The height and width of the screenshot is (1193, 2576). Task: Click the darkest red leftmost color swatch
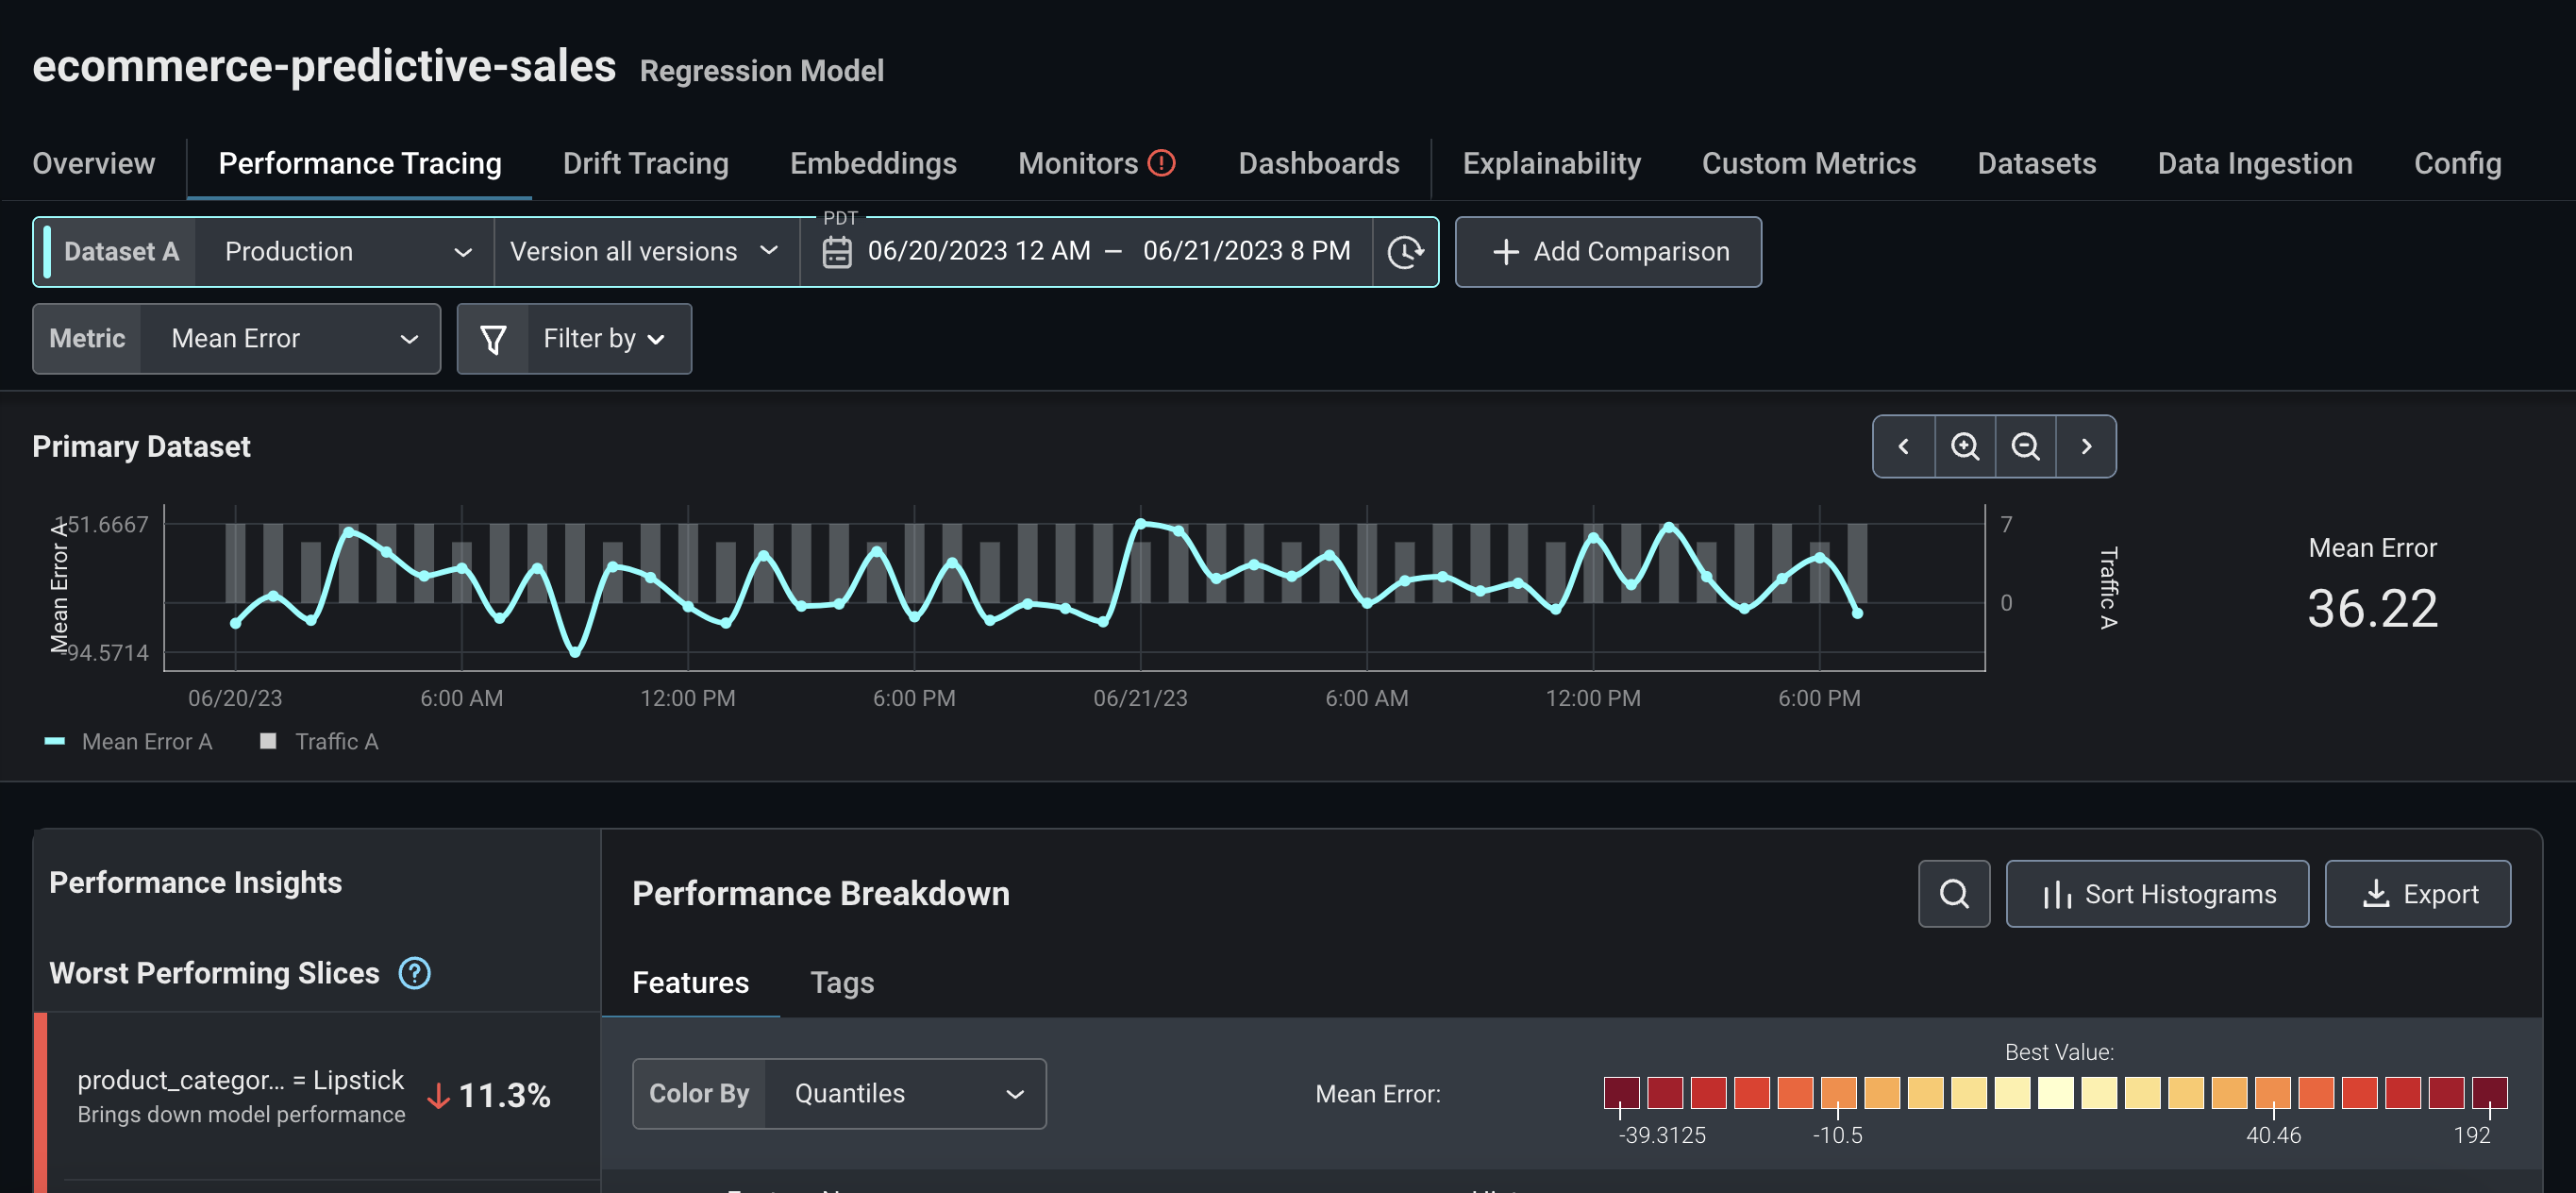coord(1621,1092)
